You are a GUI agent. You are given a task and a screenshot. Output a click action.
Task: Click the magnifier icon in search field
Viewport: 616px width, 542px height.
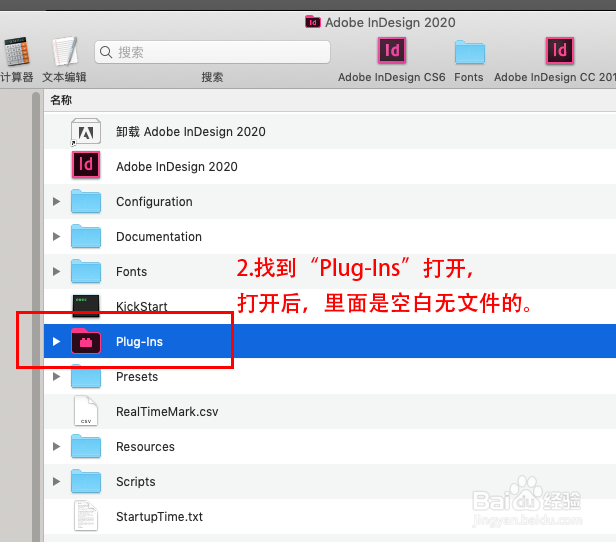[106, 52]
